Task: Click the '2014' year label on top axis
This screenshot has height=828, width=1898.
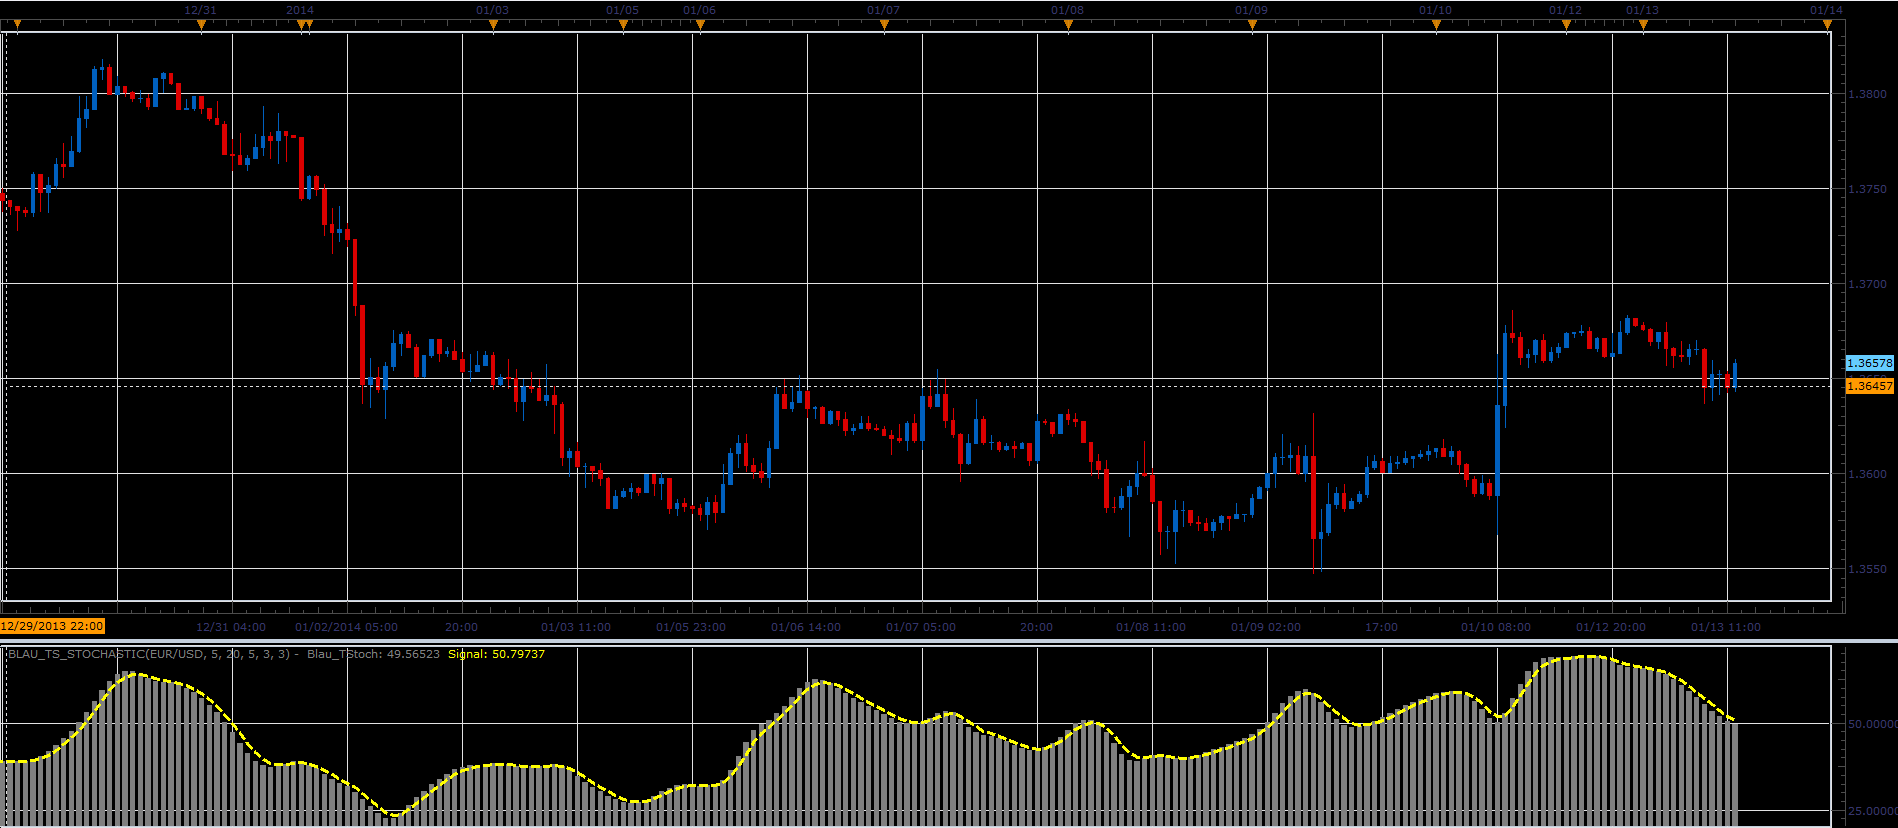Action: 300,10
